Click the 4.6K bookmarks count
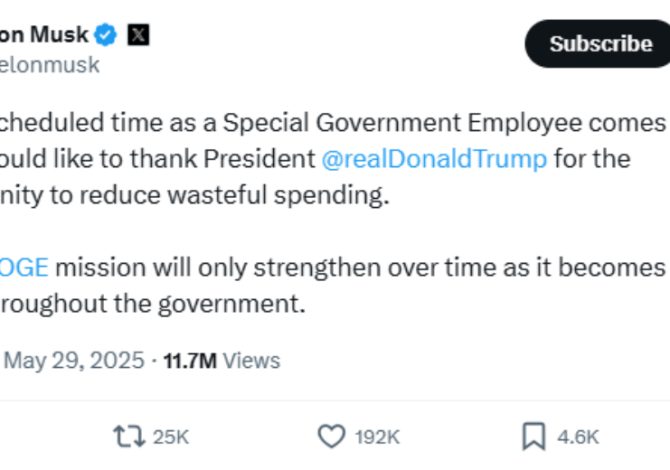The height and width of the screenshot is (470, 670). (x=578, y=437)
